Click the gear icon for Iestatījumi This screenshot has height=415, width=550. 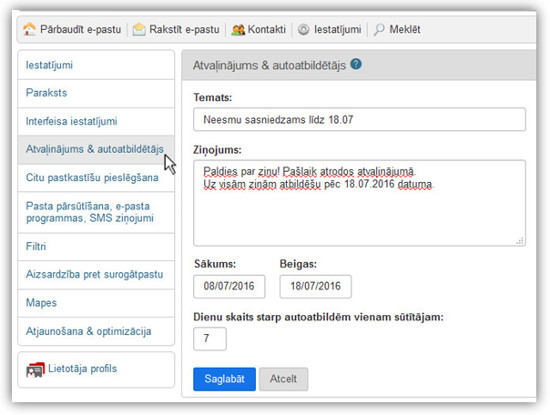click(303, 29)
